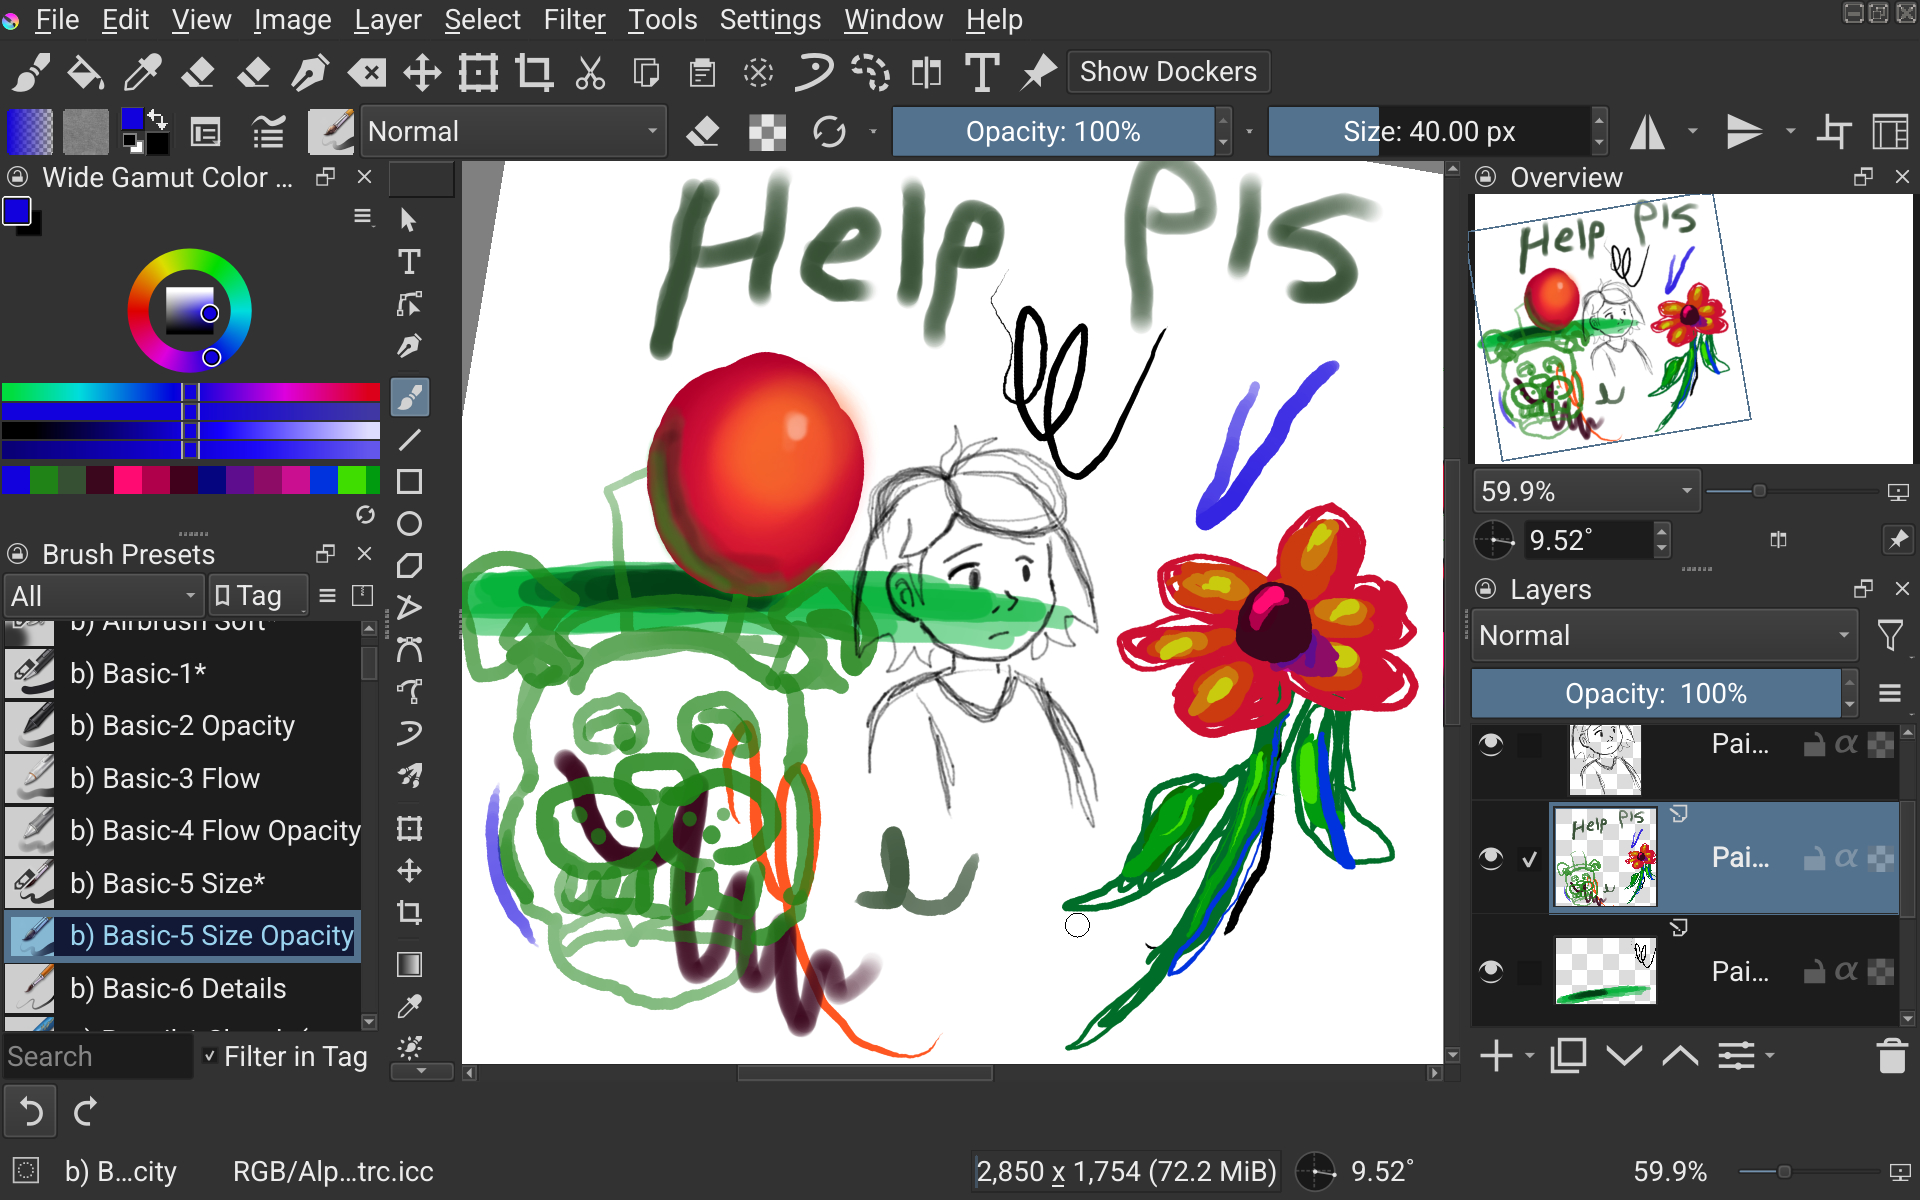This screenshot has height=1200, width=1920.
Task: Open the Layers blending mode dropdown
Action: coord(1663,636)
